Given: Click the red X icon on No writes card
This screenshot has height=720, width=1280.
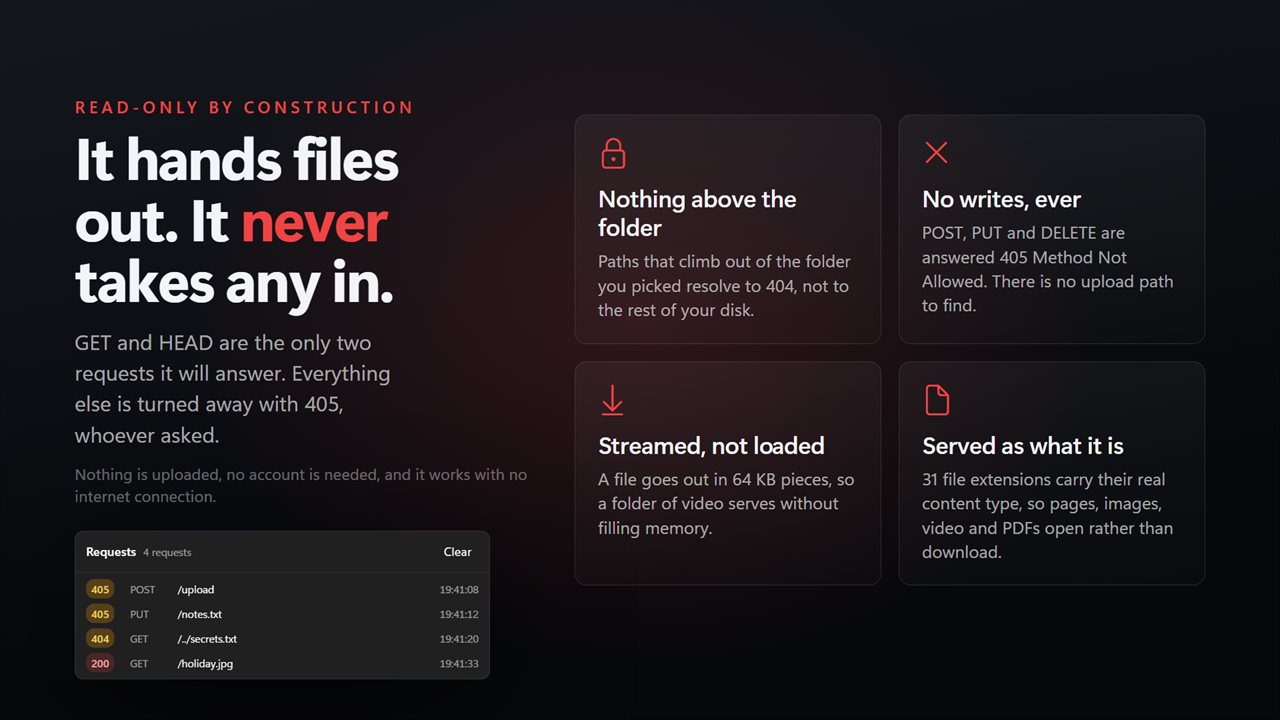Looking at the screenshot, I should [x=936, y=152].
